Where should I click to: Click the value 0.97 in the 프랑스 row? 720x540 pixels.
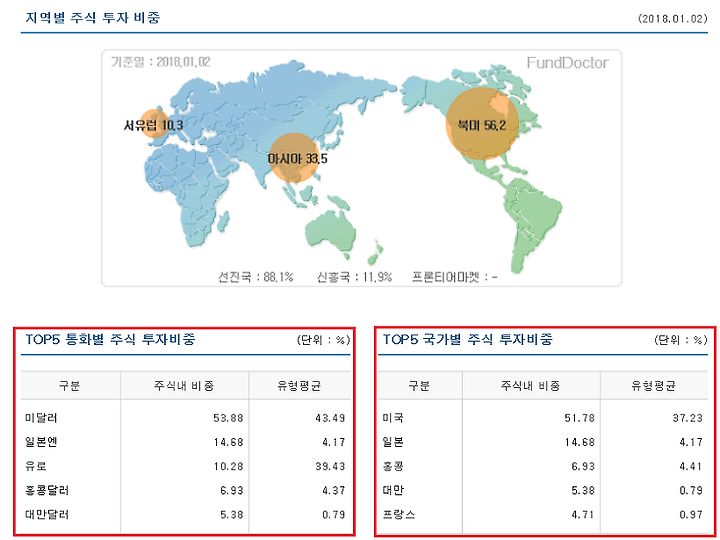tap(691, 515)
